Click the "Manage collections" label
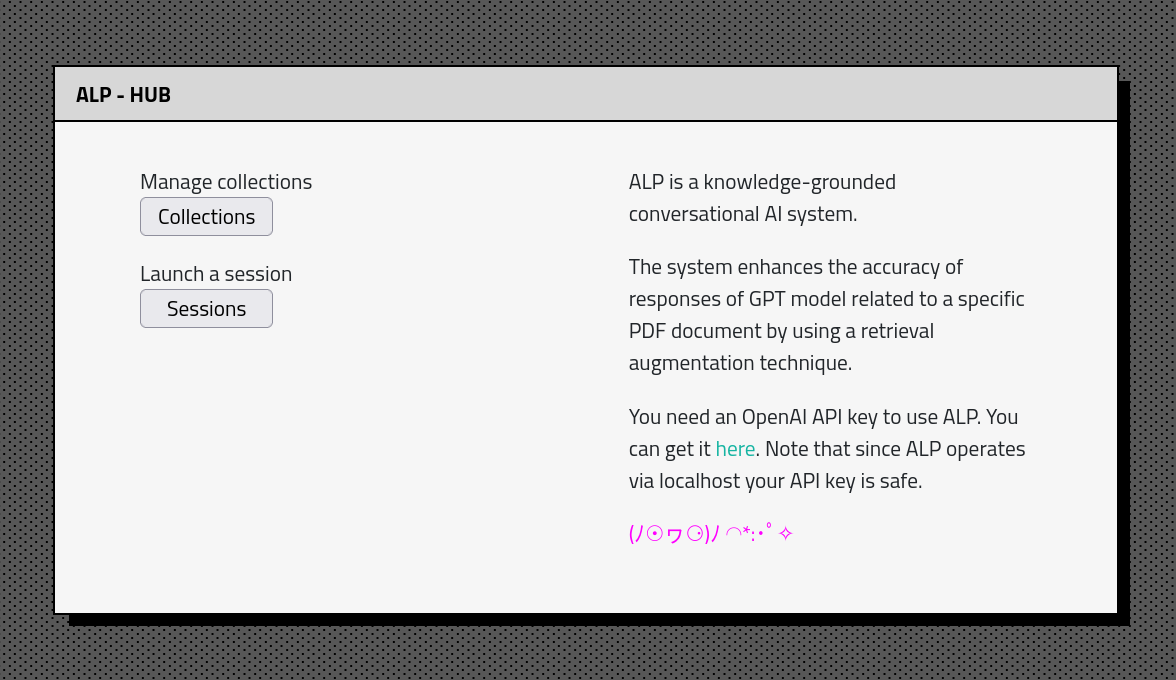1176x680 pixels. coord(226,182)
